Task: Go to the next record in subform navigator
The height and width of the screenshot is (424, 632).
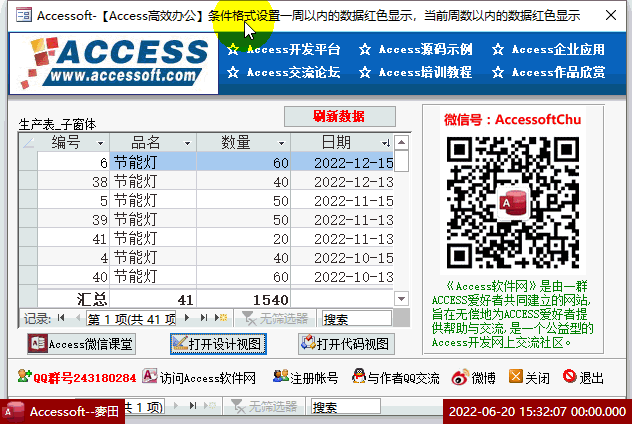Action: (x=187, y=318)
